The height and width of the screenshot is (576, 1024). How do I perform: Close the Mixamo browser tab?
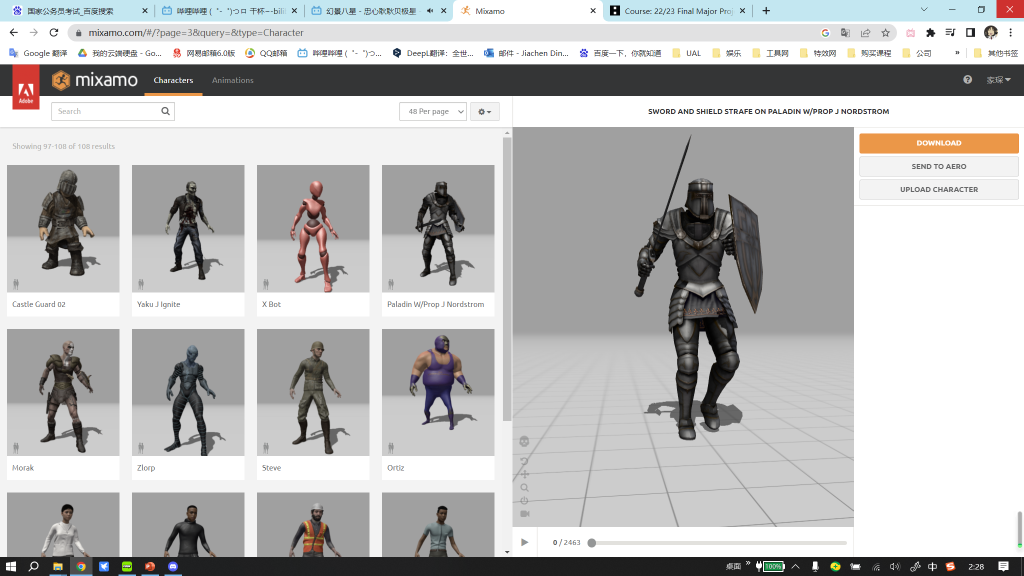[593, 11]
